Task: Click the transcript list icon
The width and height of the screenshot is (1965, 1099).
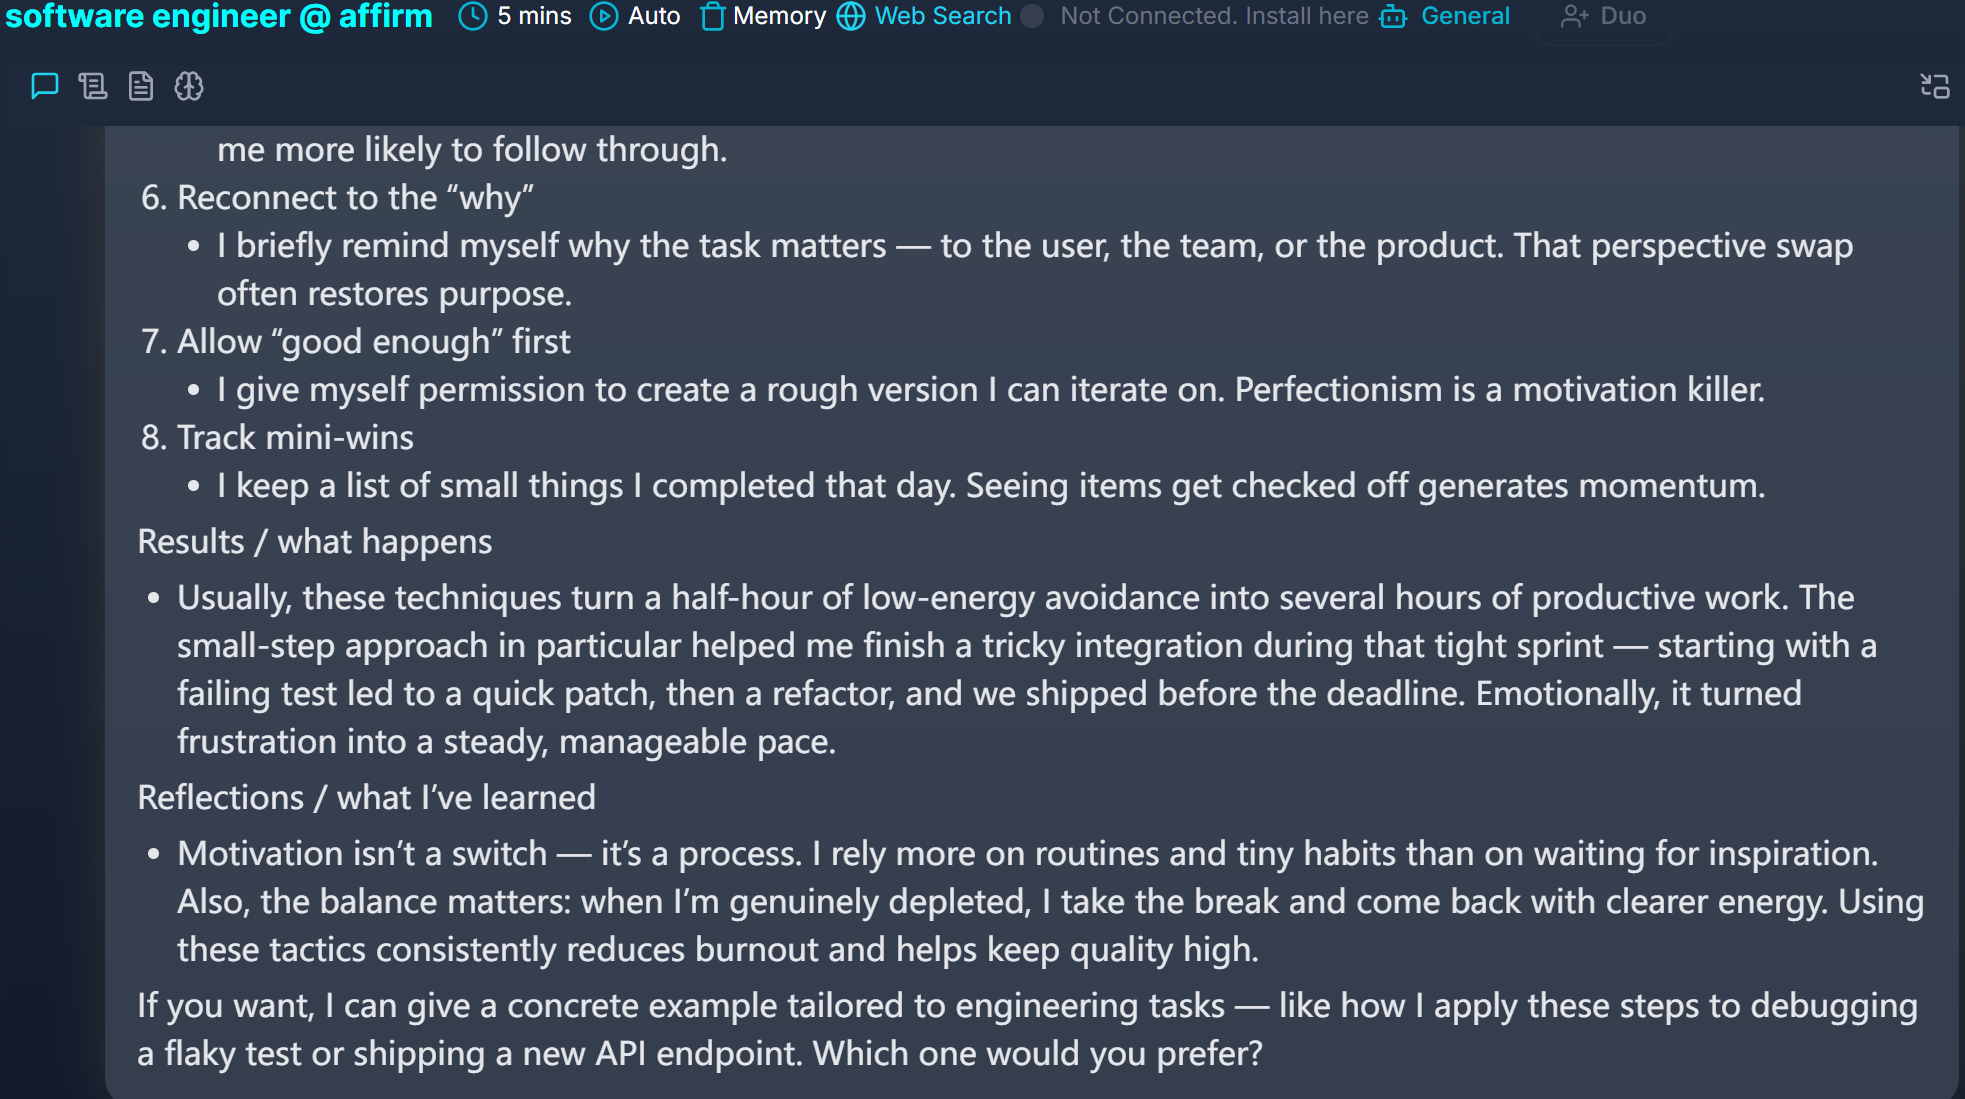Action: coord(93,87)
